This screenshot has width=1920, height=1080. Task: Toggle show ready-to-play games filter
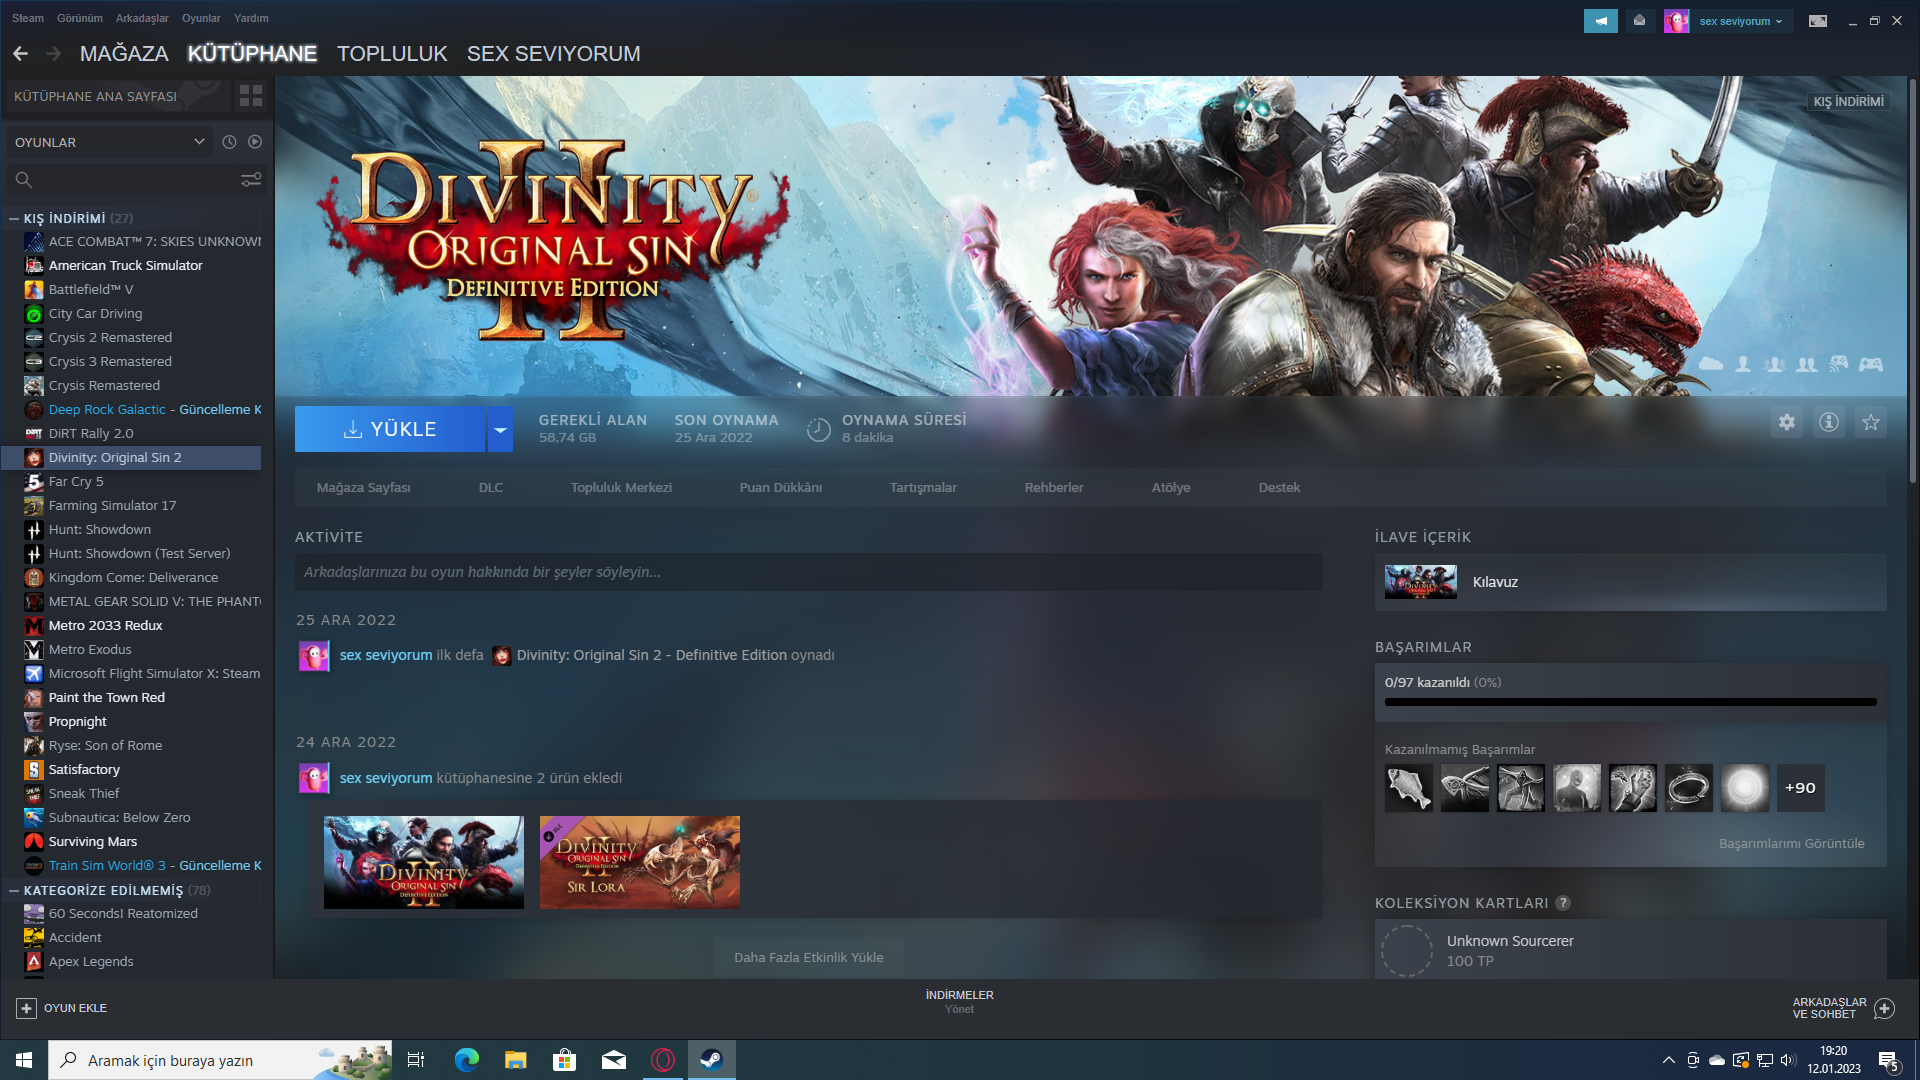tap(255, 142)
